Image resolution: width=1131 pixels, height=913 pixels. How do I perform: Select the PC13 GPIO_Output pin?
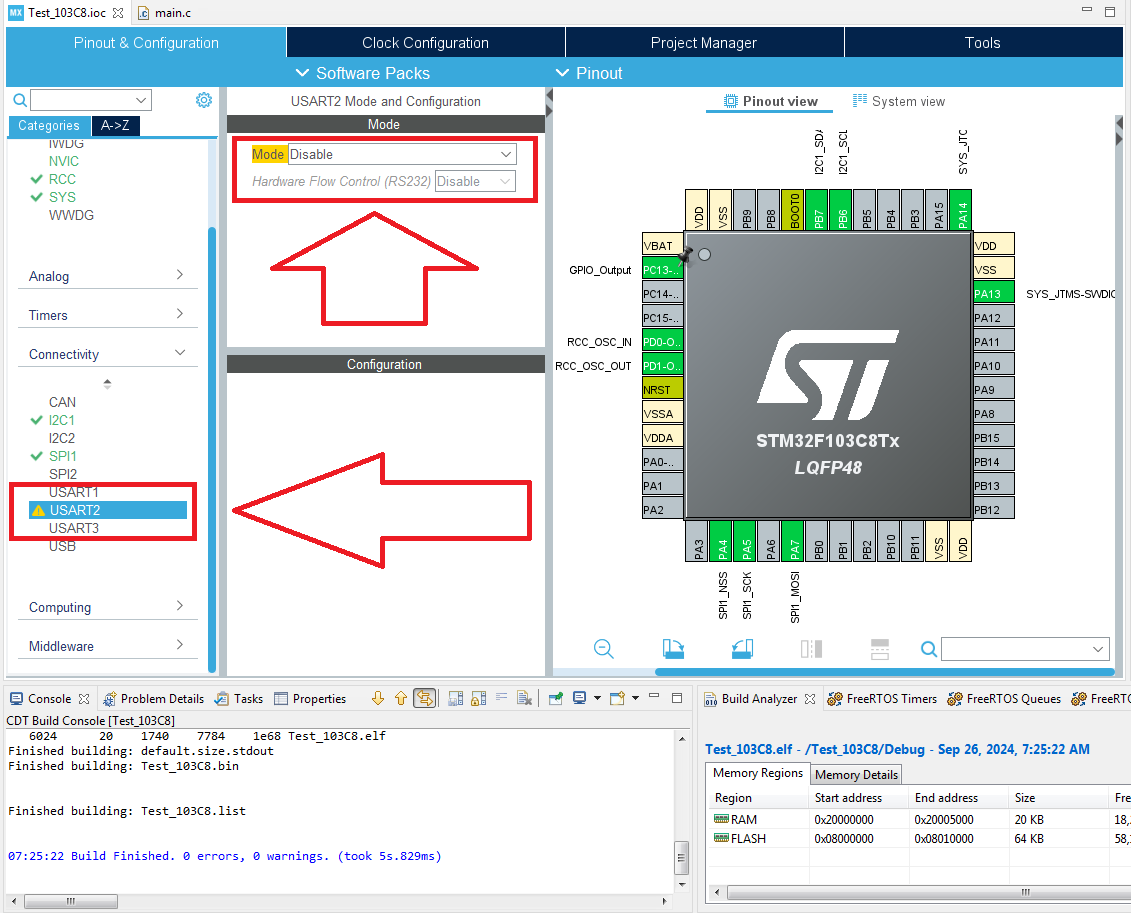pyautogui.click(x=662, y=270)
